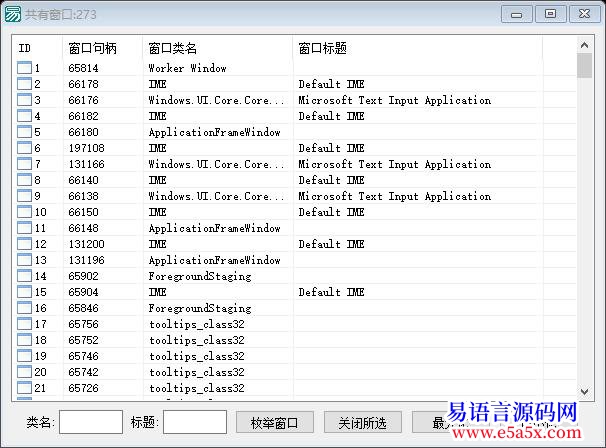Click the window icon of row 19

24,356
